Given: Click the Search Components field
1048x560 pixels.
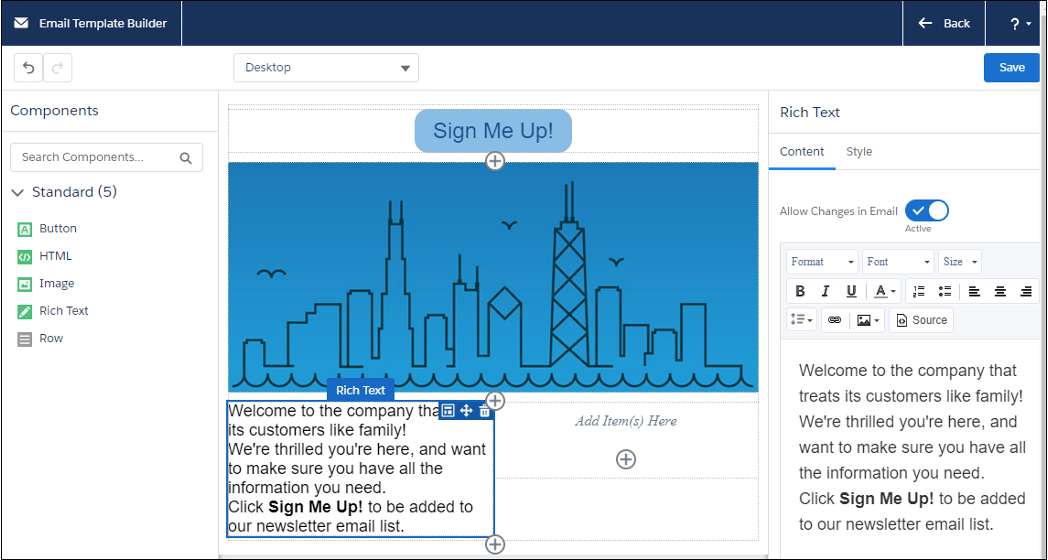Looking at the screenshot, I should [106, 157].
